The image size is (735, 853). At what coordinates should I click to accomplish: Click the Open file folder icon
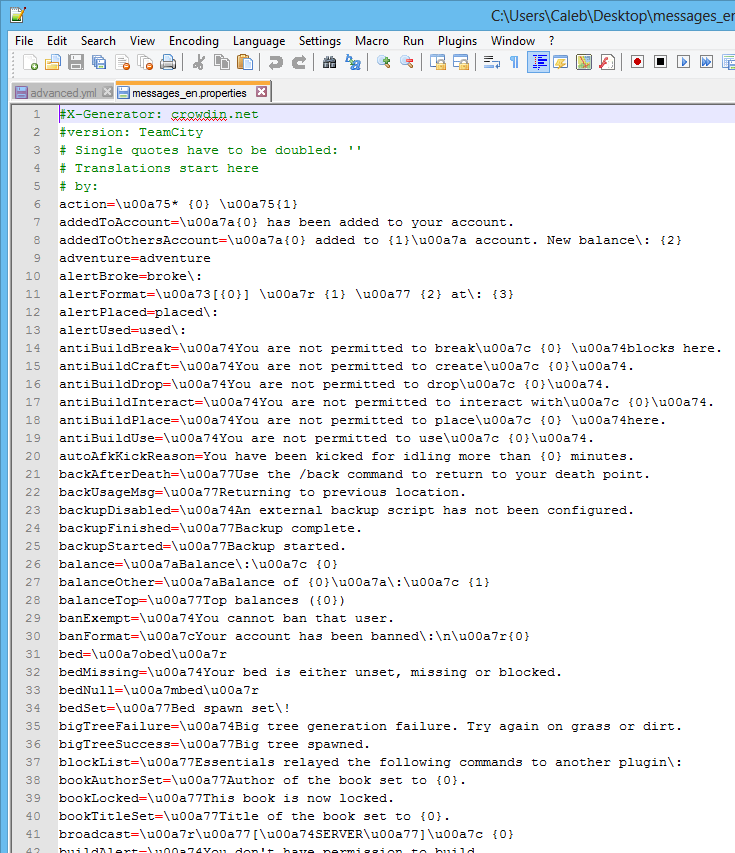(53, 62)
